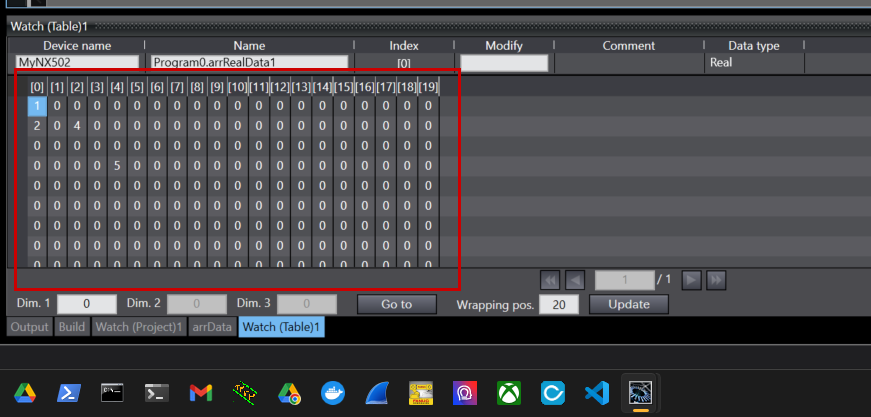Switch to the Output tab
Screen dimensions: 871x417
click(31, 327)
